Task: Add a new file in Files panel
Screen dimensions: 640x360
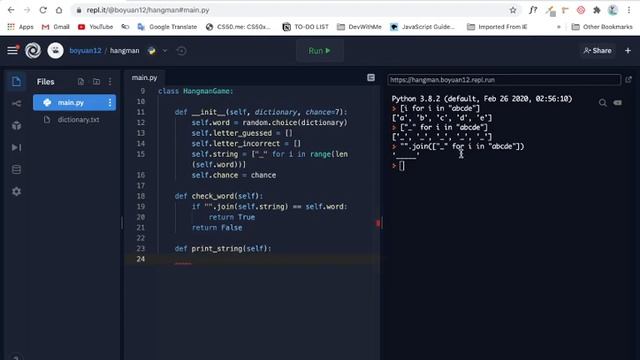Action: point(81,82)
